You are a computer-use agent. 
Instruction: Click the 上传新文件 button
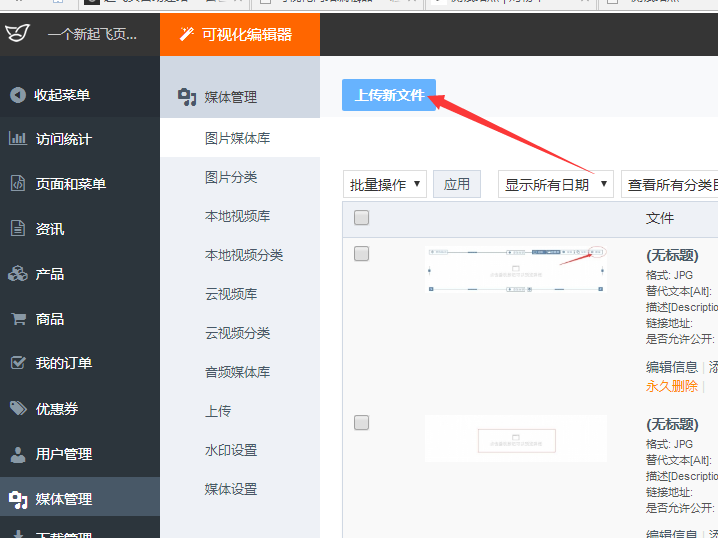389,95
